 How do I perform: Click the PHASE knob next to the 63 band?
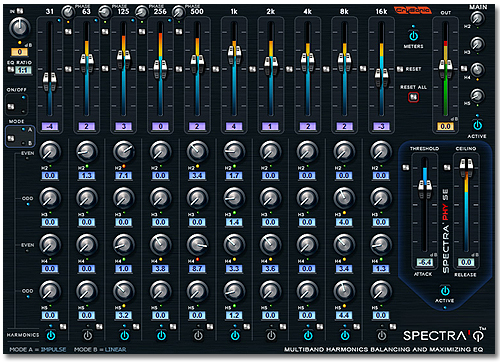[68, 12]
